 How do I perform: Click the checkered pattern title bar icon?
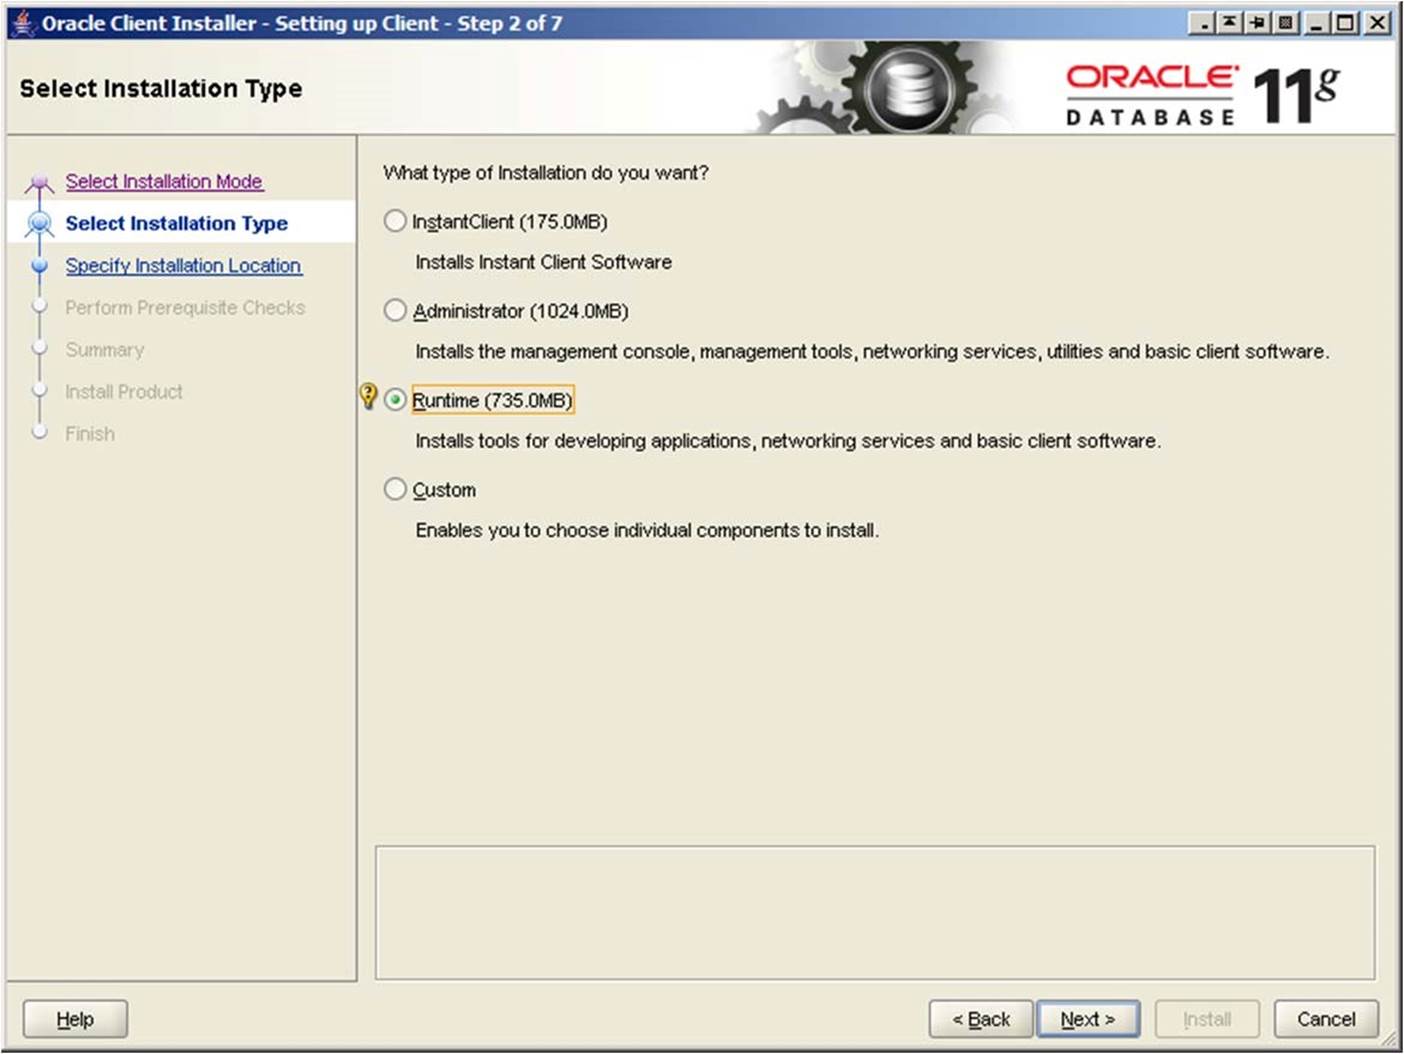click(1286, 22)
